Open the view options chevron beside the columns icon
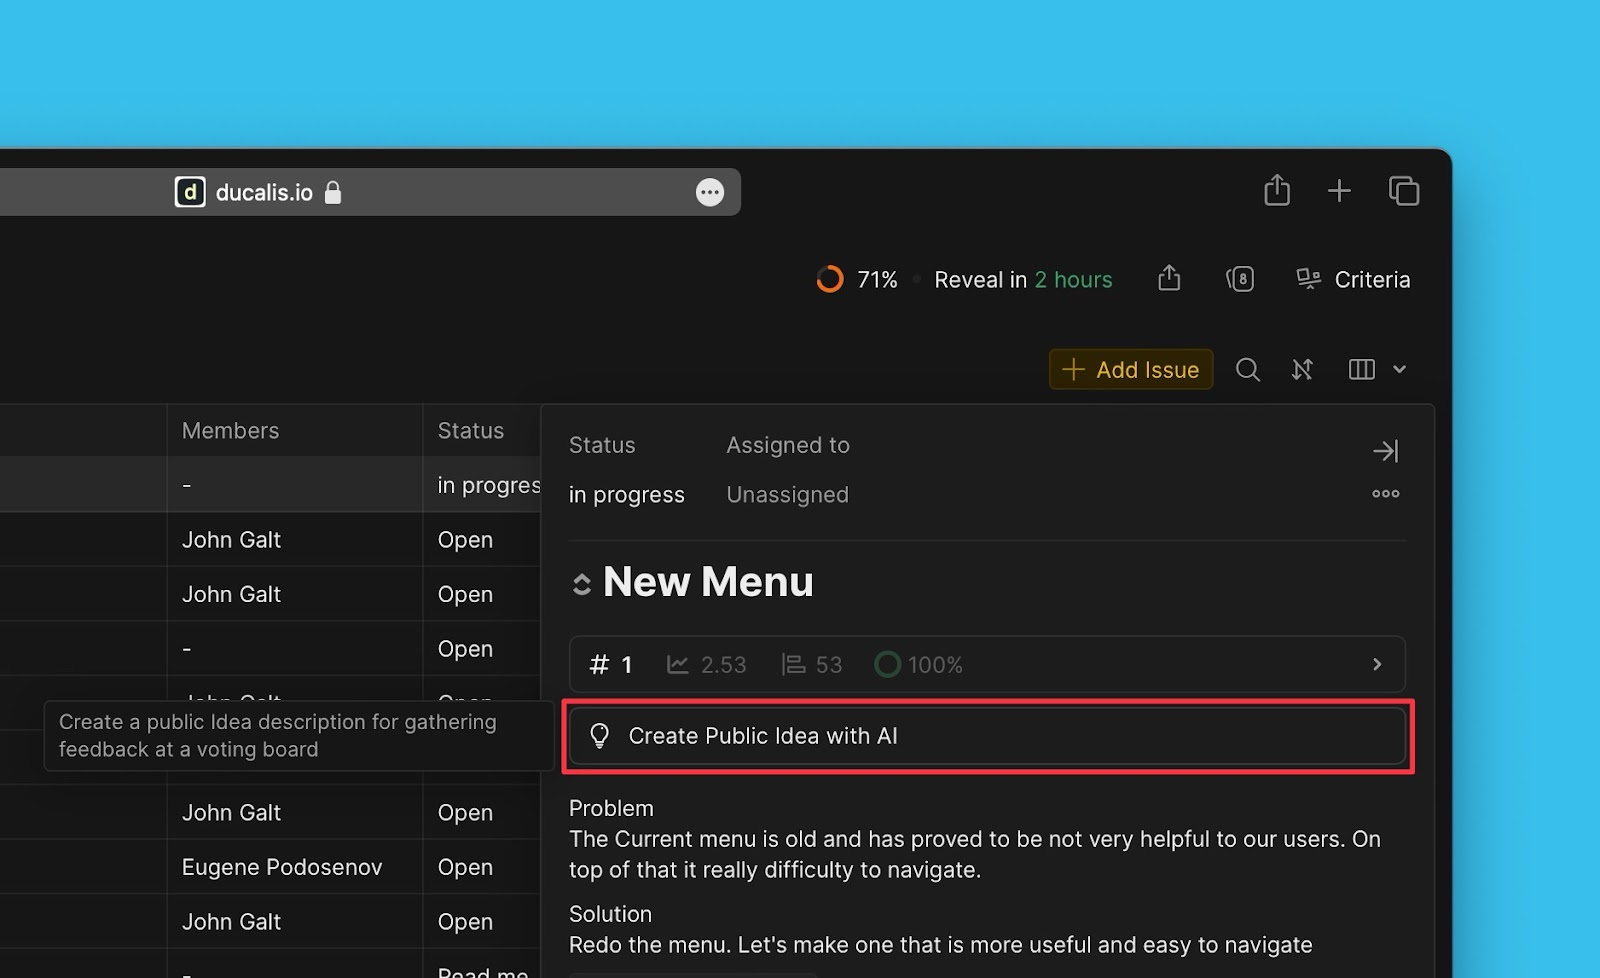1600x978 pixels. click(x=1399, y=369)
